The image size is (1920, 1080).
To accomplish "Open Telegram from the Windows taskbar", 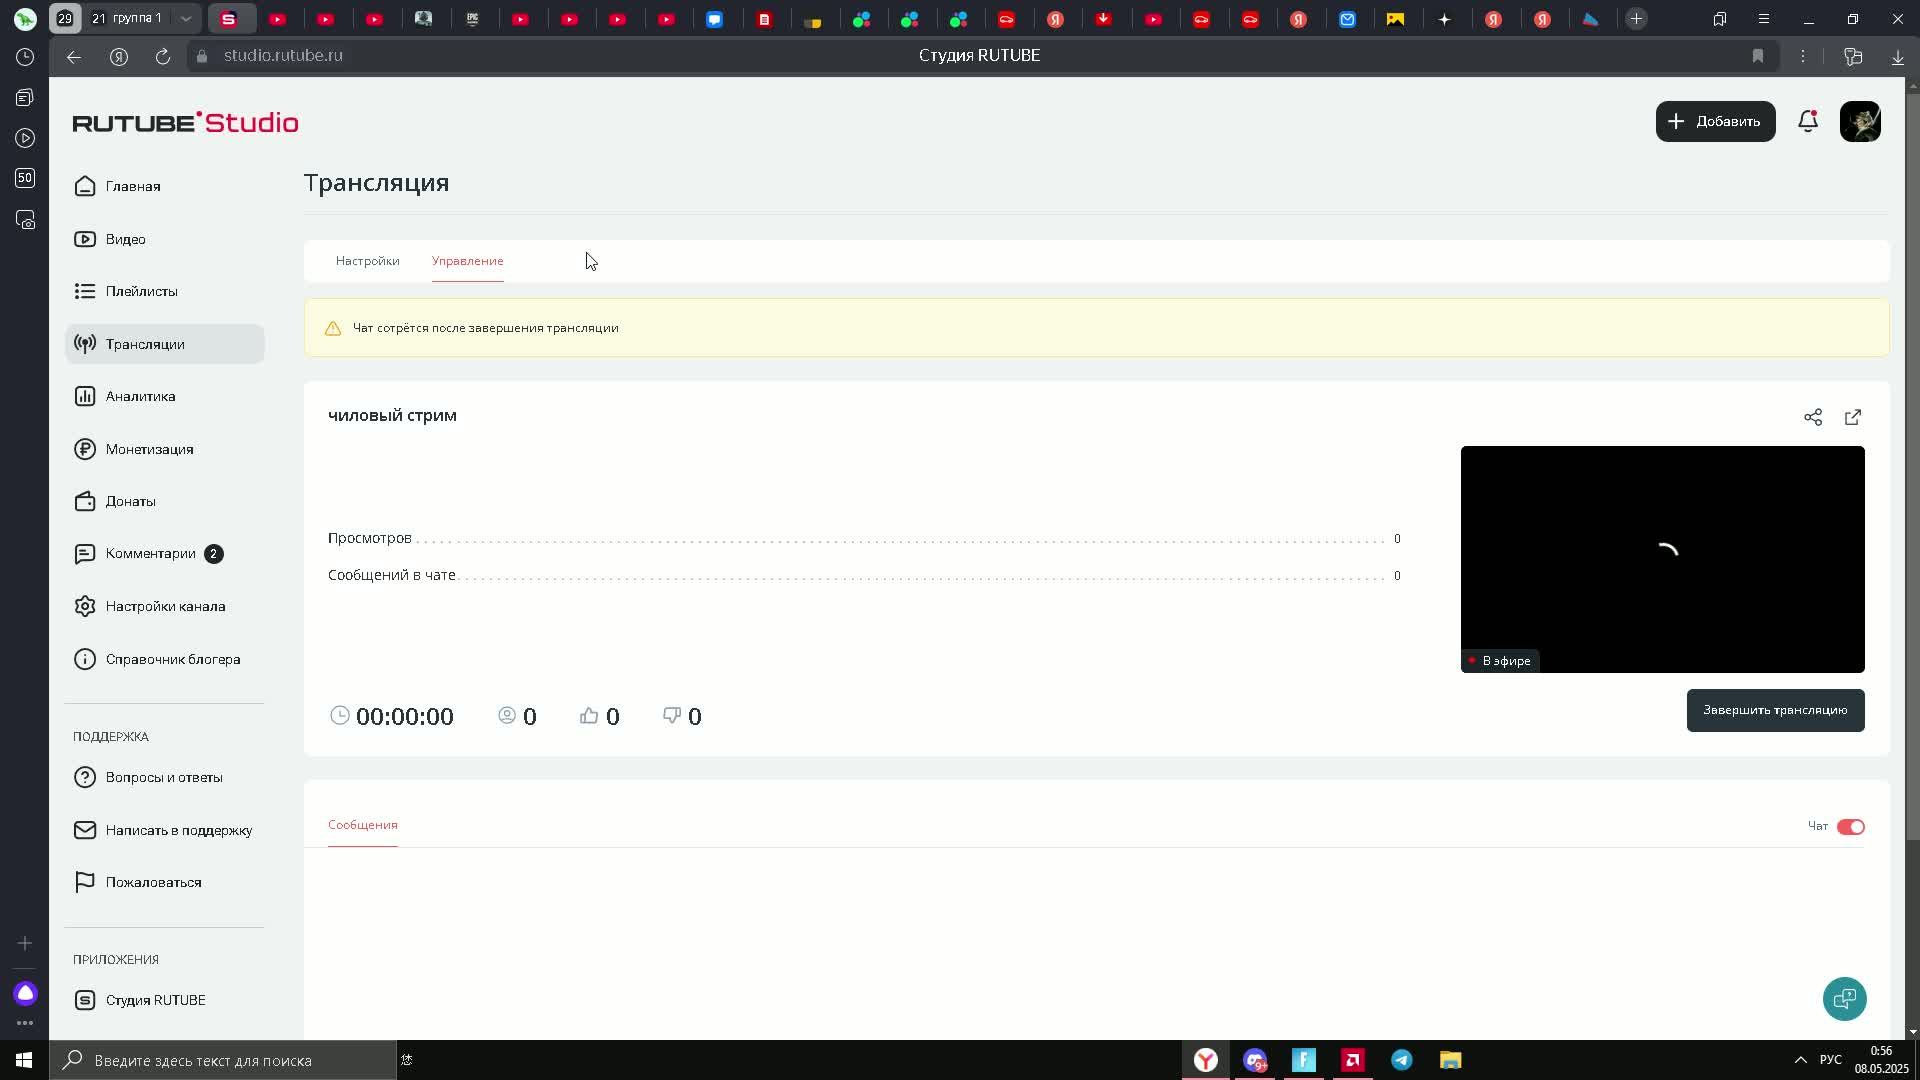I will click(x=1401, y=1060).
